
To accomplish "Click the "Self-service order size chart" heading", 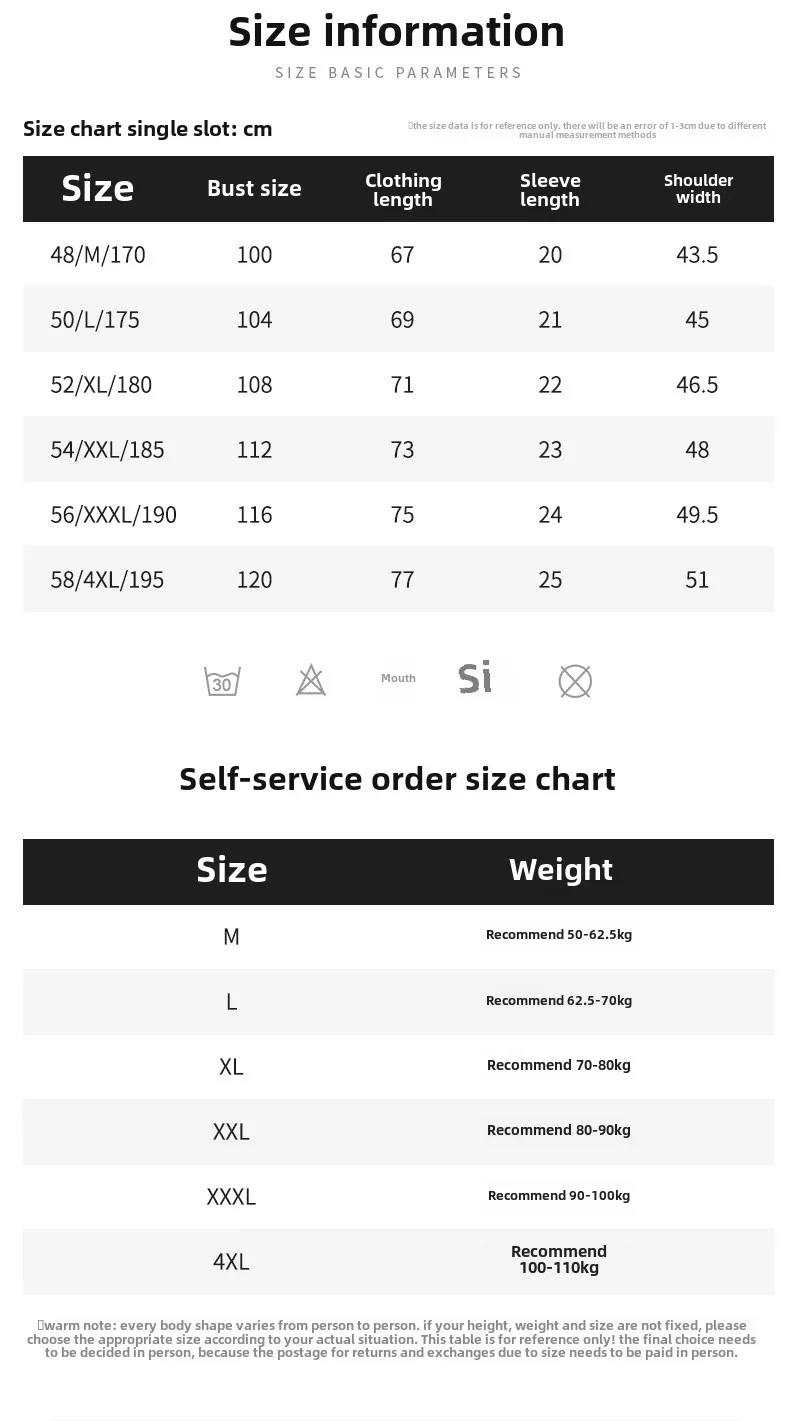I will click(x=397, y=779).
